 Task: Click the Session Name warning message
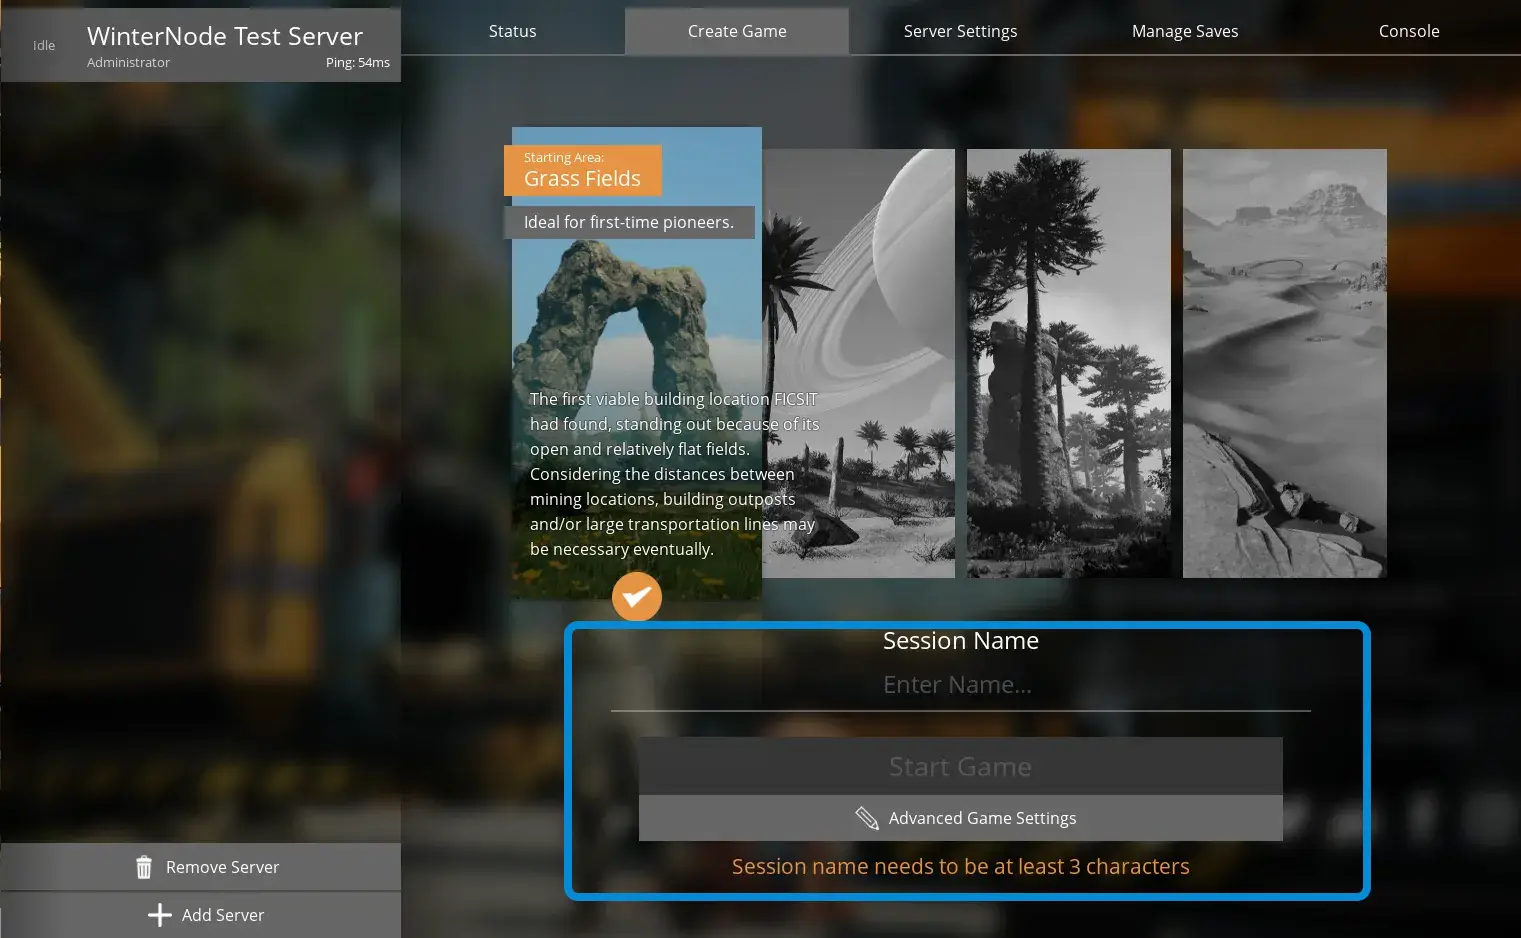[x=960, y=866]
